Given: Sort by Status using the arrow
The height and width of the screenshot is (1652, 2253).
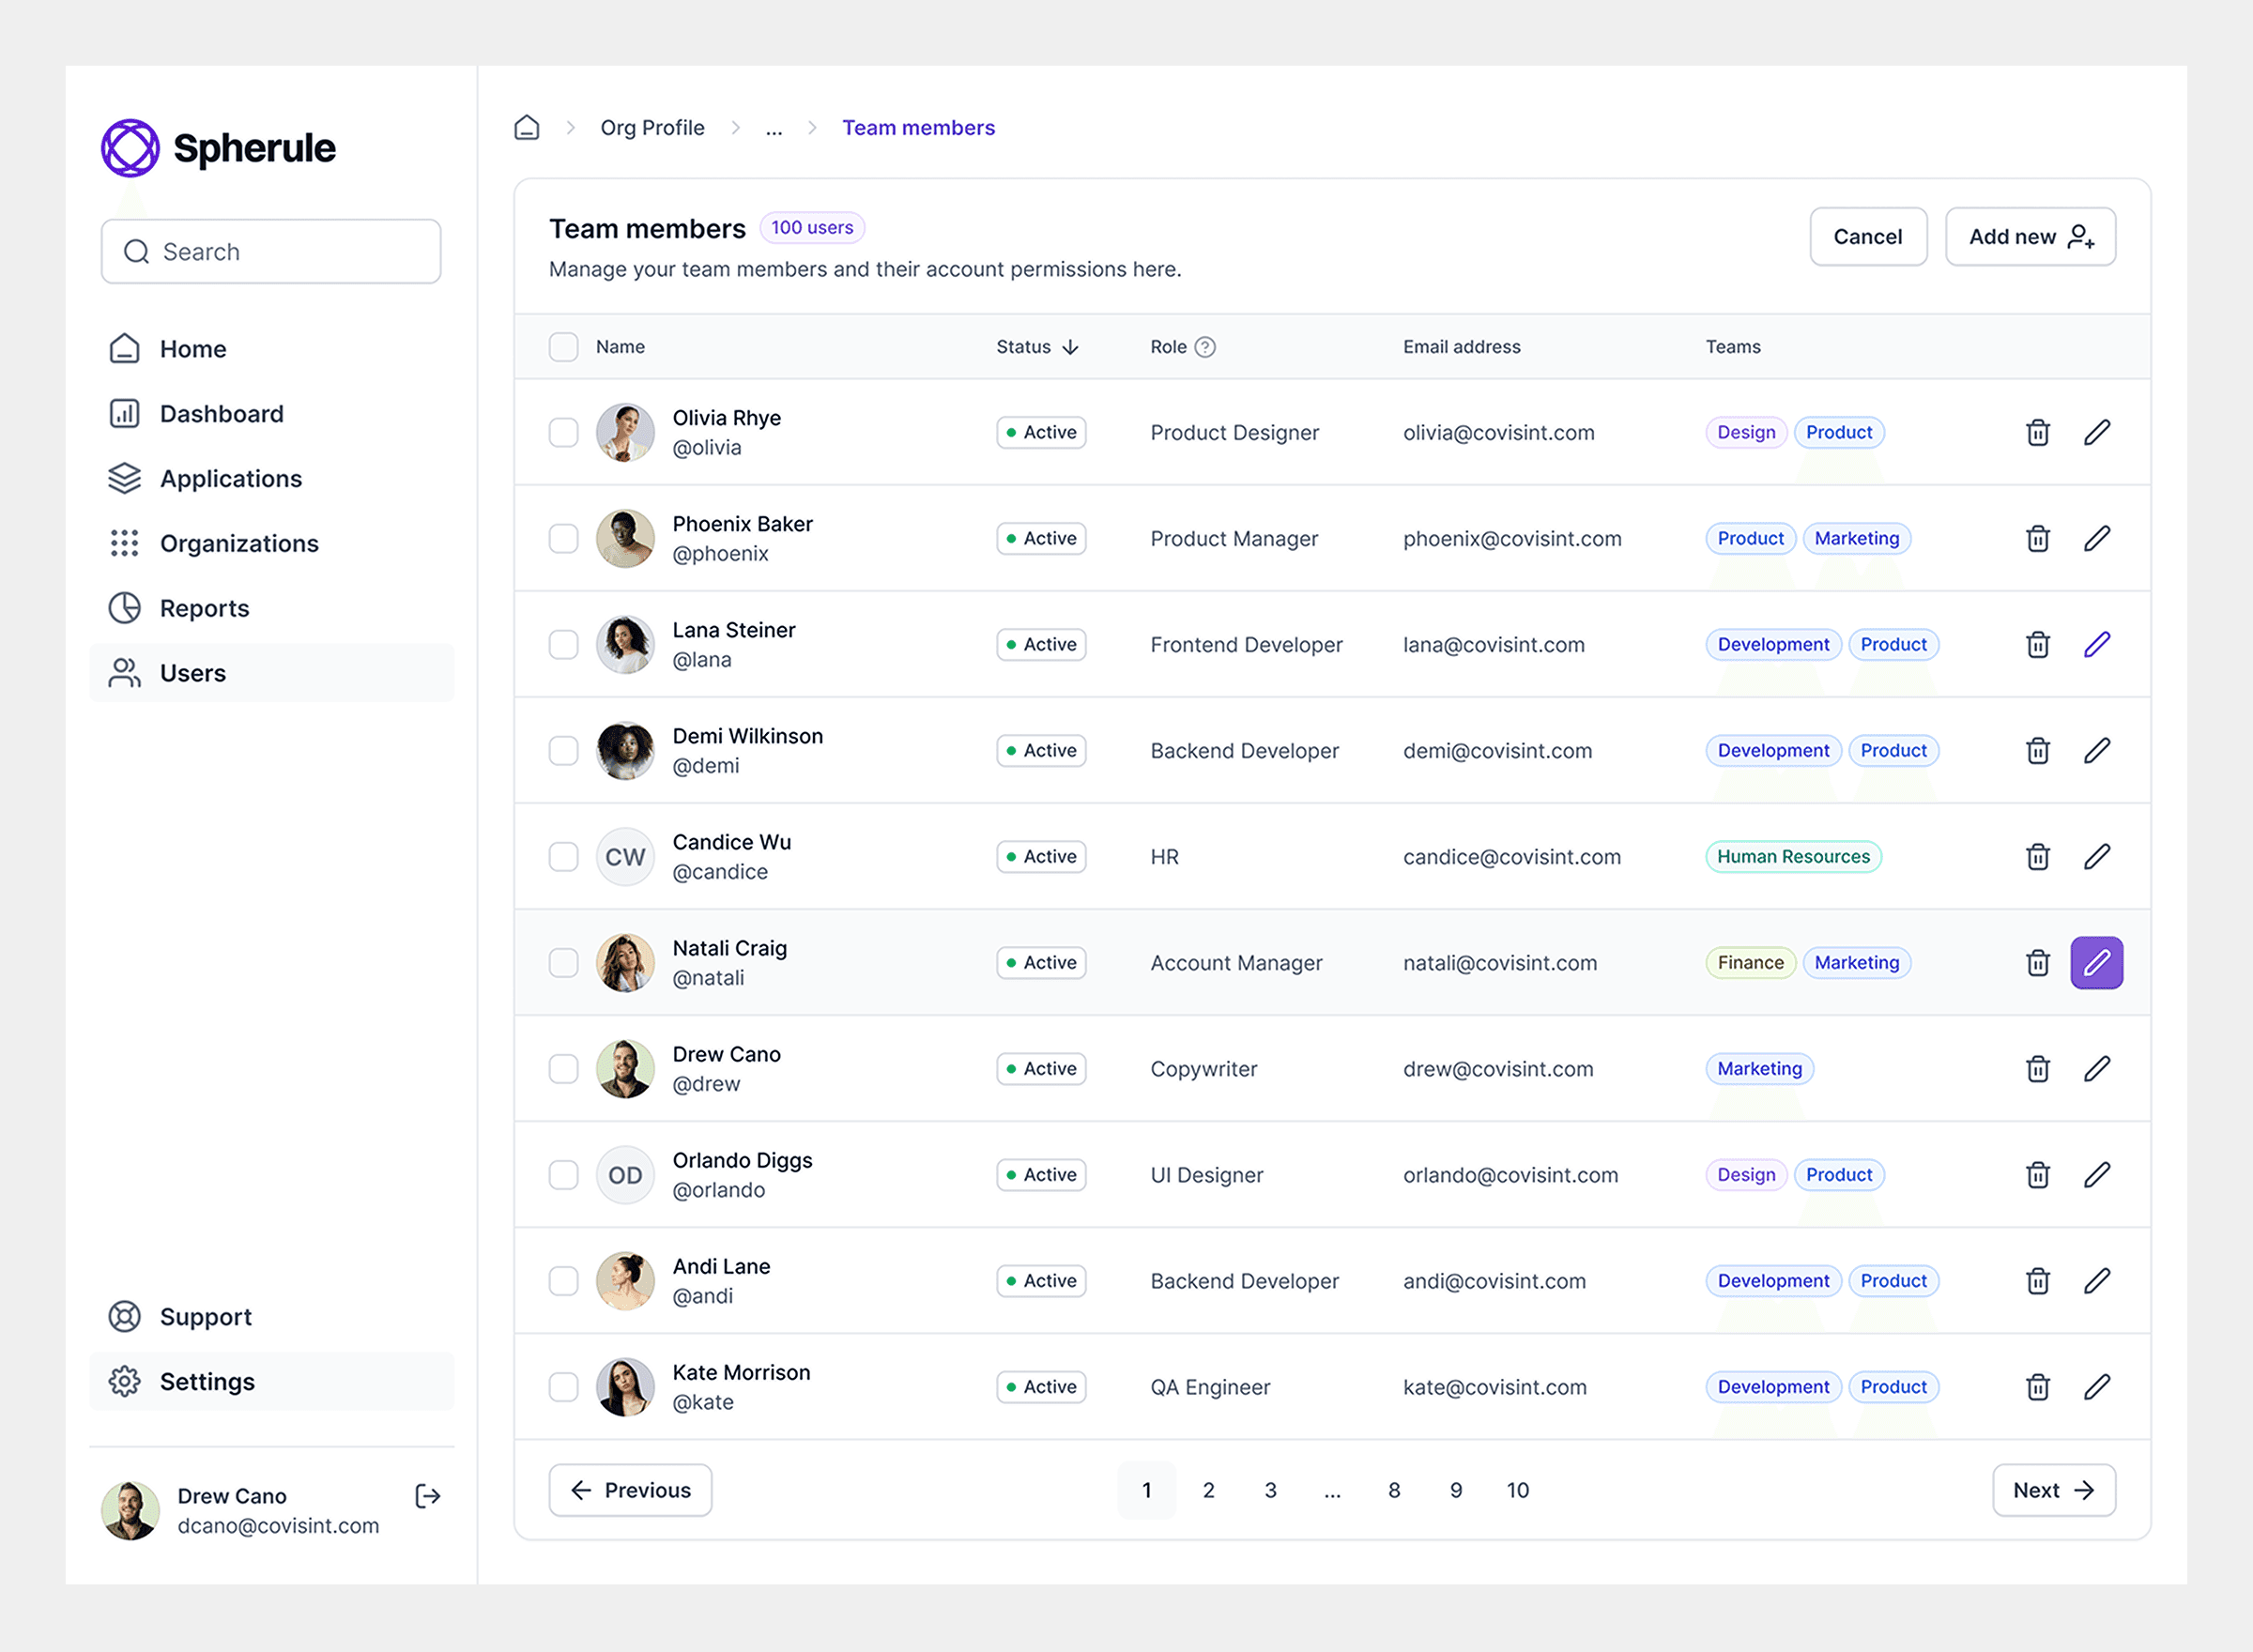Looking at the screenshot, I should (x=1070, y=347).
